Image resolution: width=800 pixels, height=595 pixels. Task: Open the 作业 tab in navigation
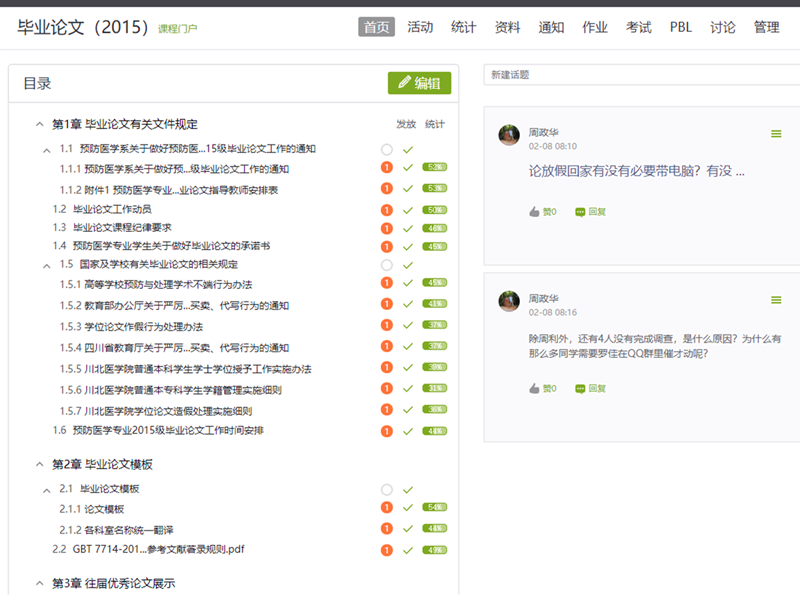[x=595, y=27]
